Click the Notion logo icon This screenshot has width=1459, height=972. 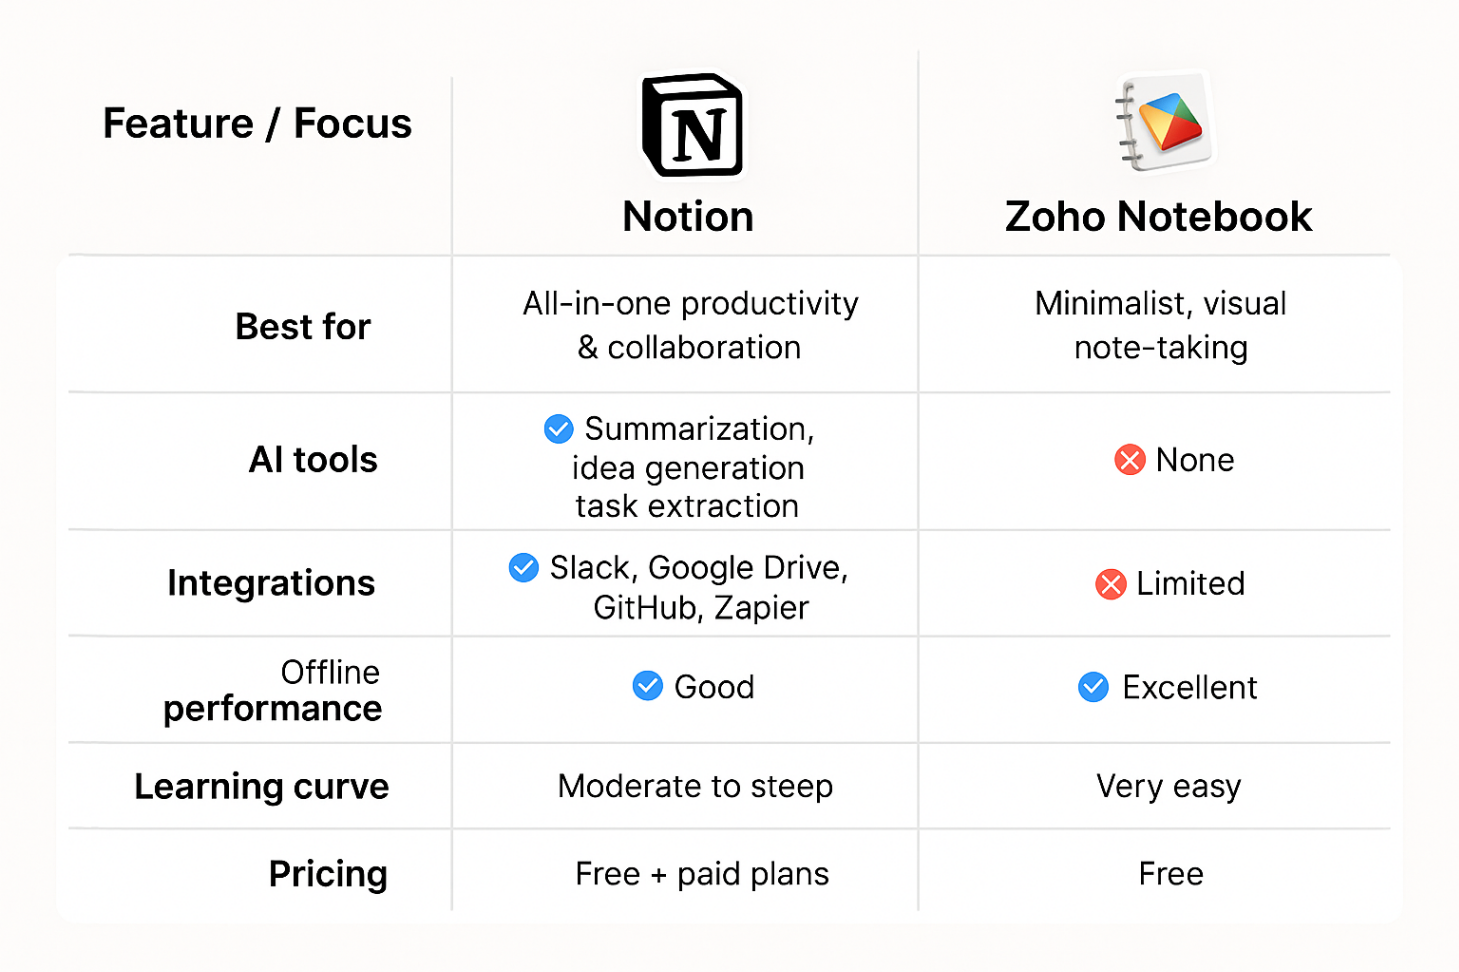click(693, 125)
